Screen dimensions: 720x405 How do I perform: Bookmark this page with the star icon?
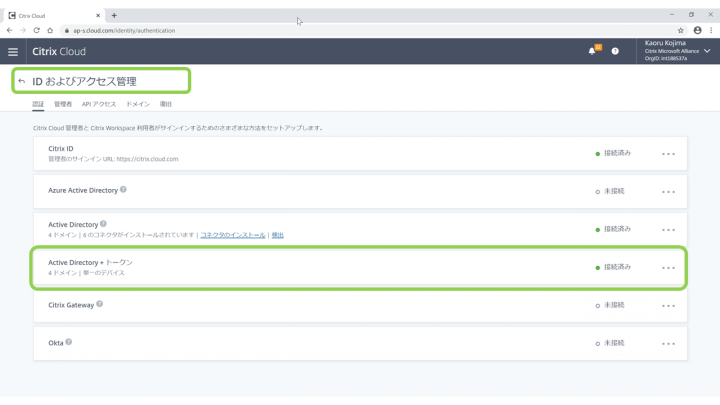pos(681,30)
